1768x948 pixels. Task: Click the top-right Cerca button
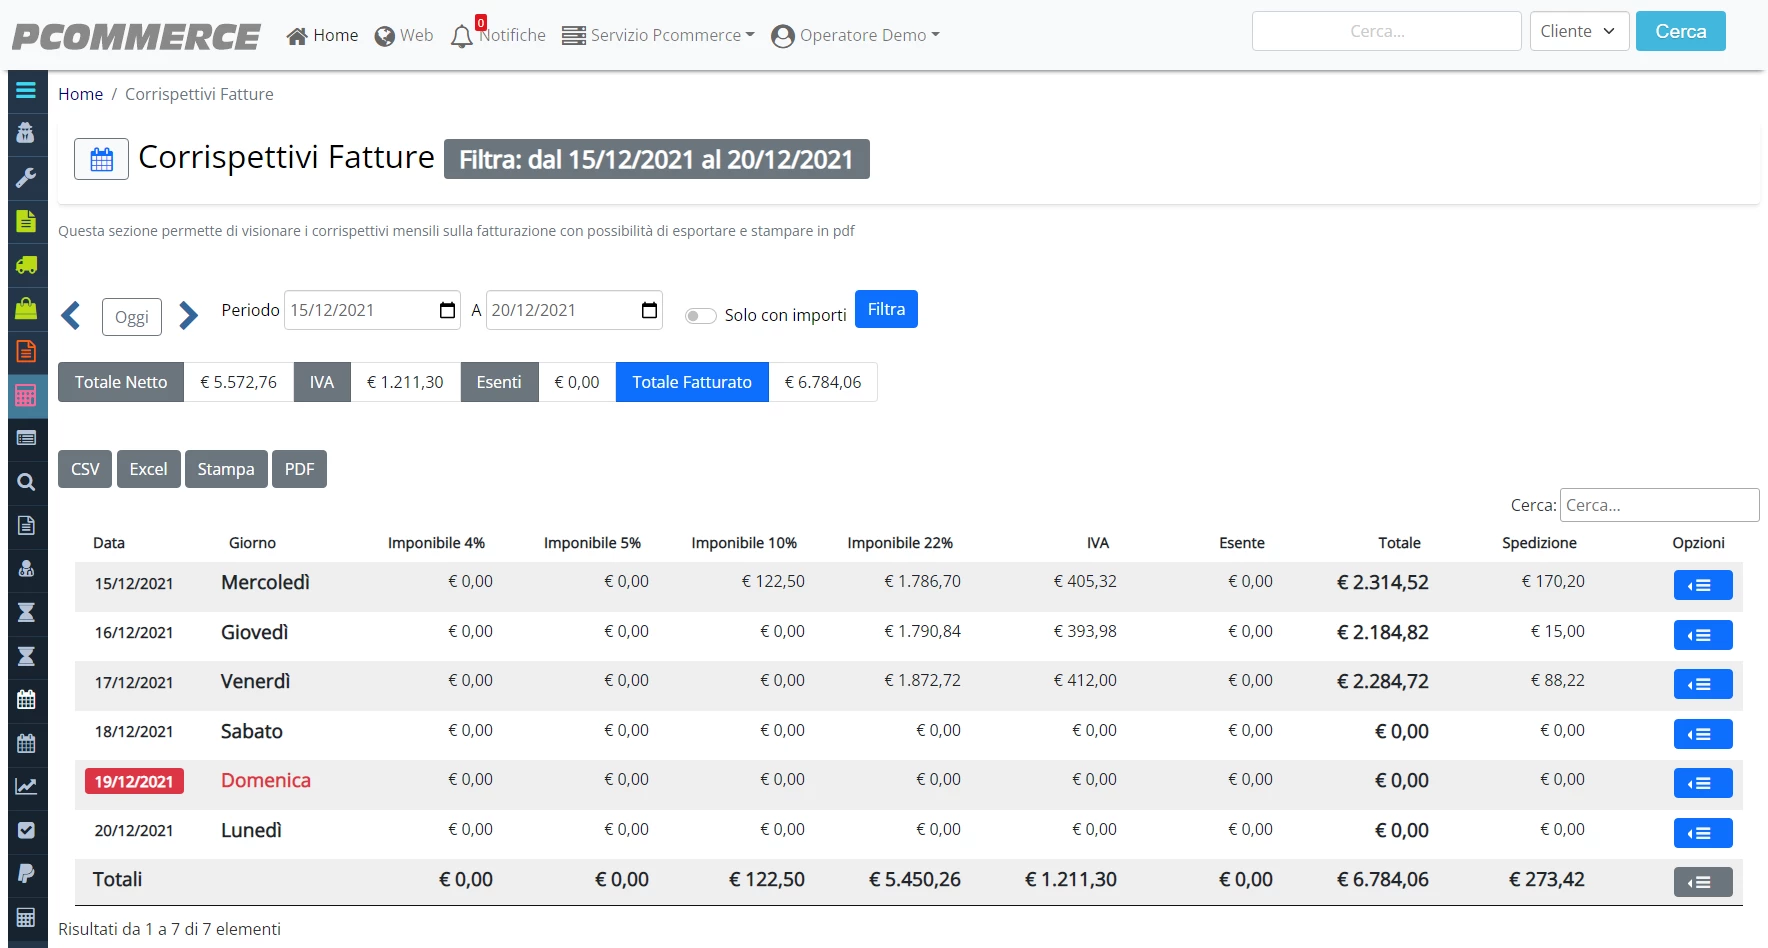[x=1680, y=31]
